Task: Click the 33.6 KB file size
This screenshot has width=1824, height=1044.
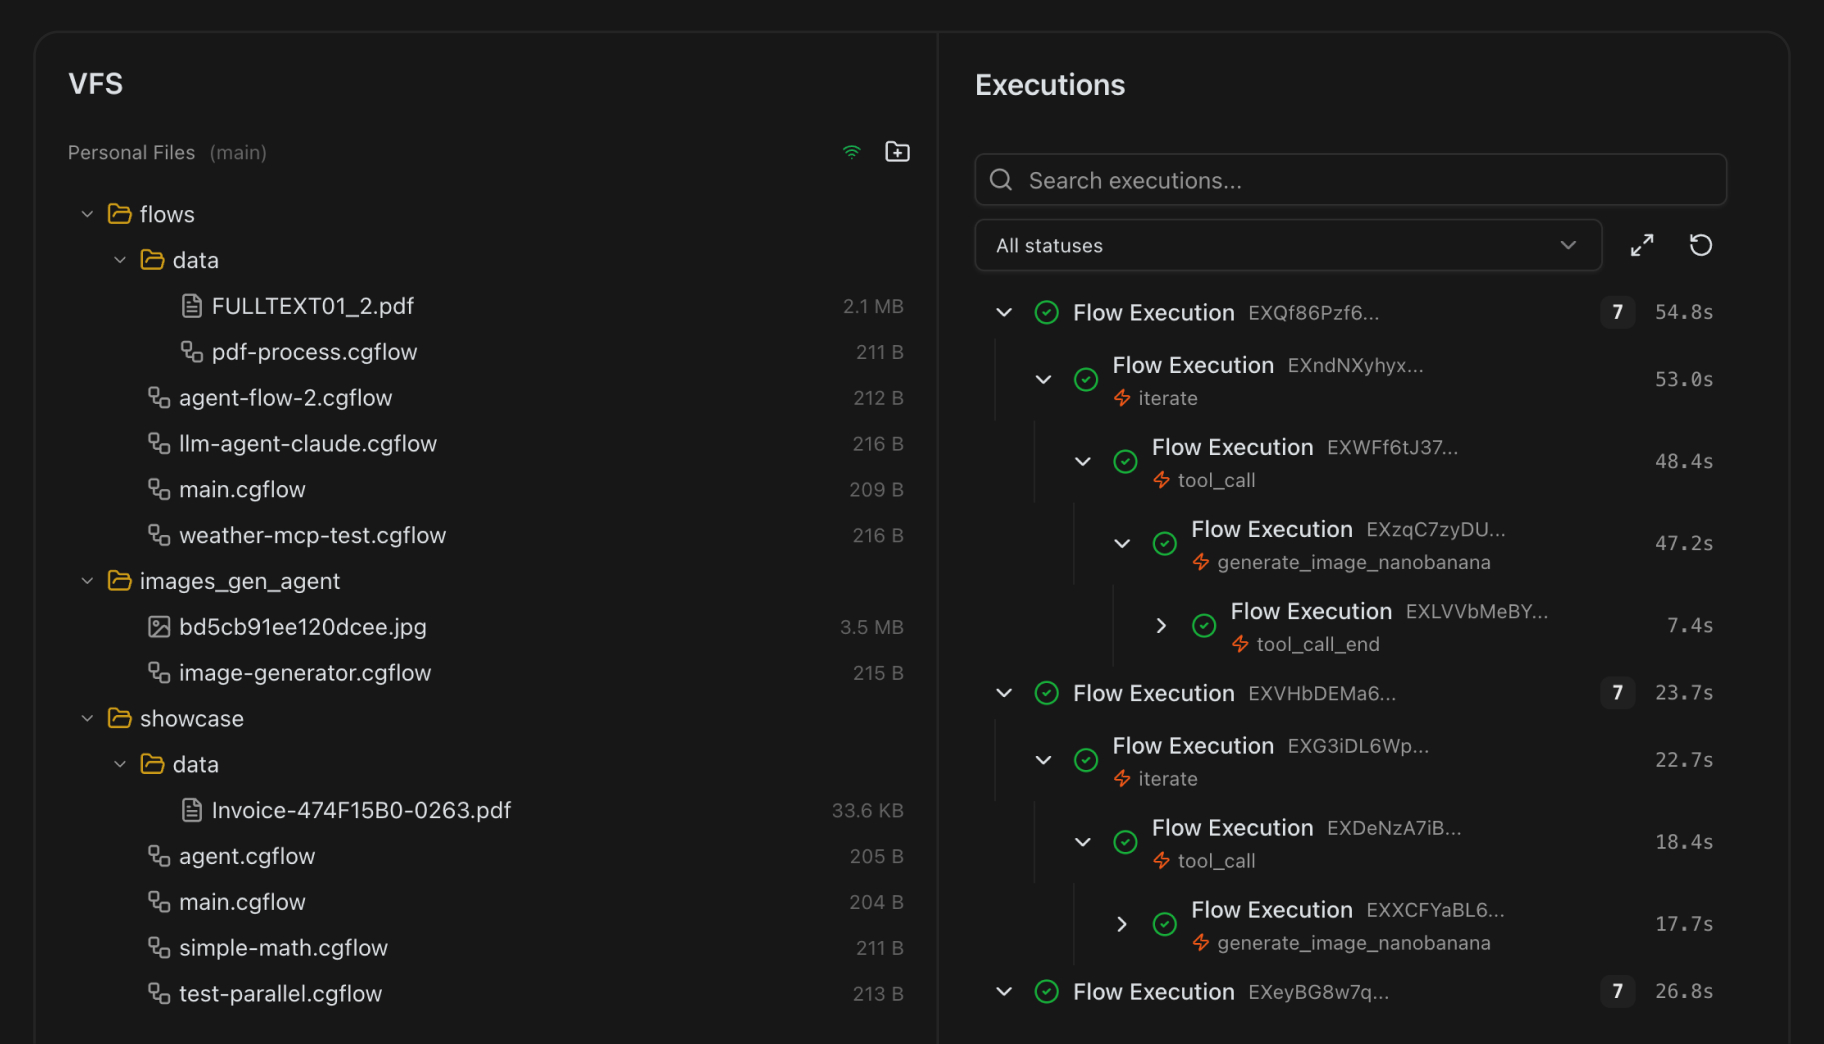Action: 867,810
